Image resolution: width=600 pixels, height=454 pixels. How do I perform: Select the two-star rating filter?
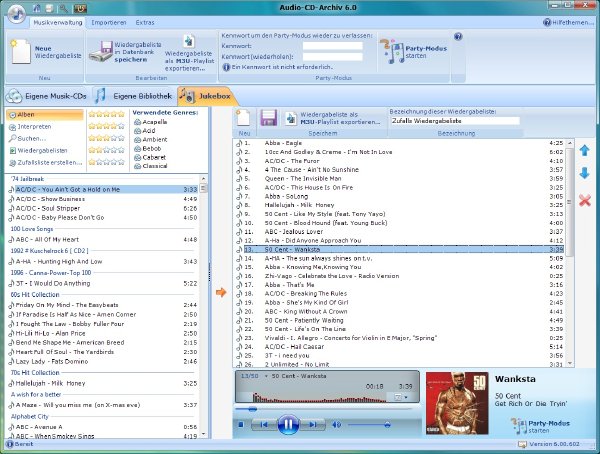coord(107,150)
